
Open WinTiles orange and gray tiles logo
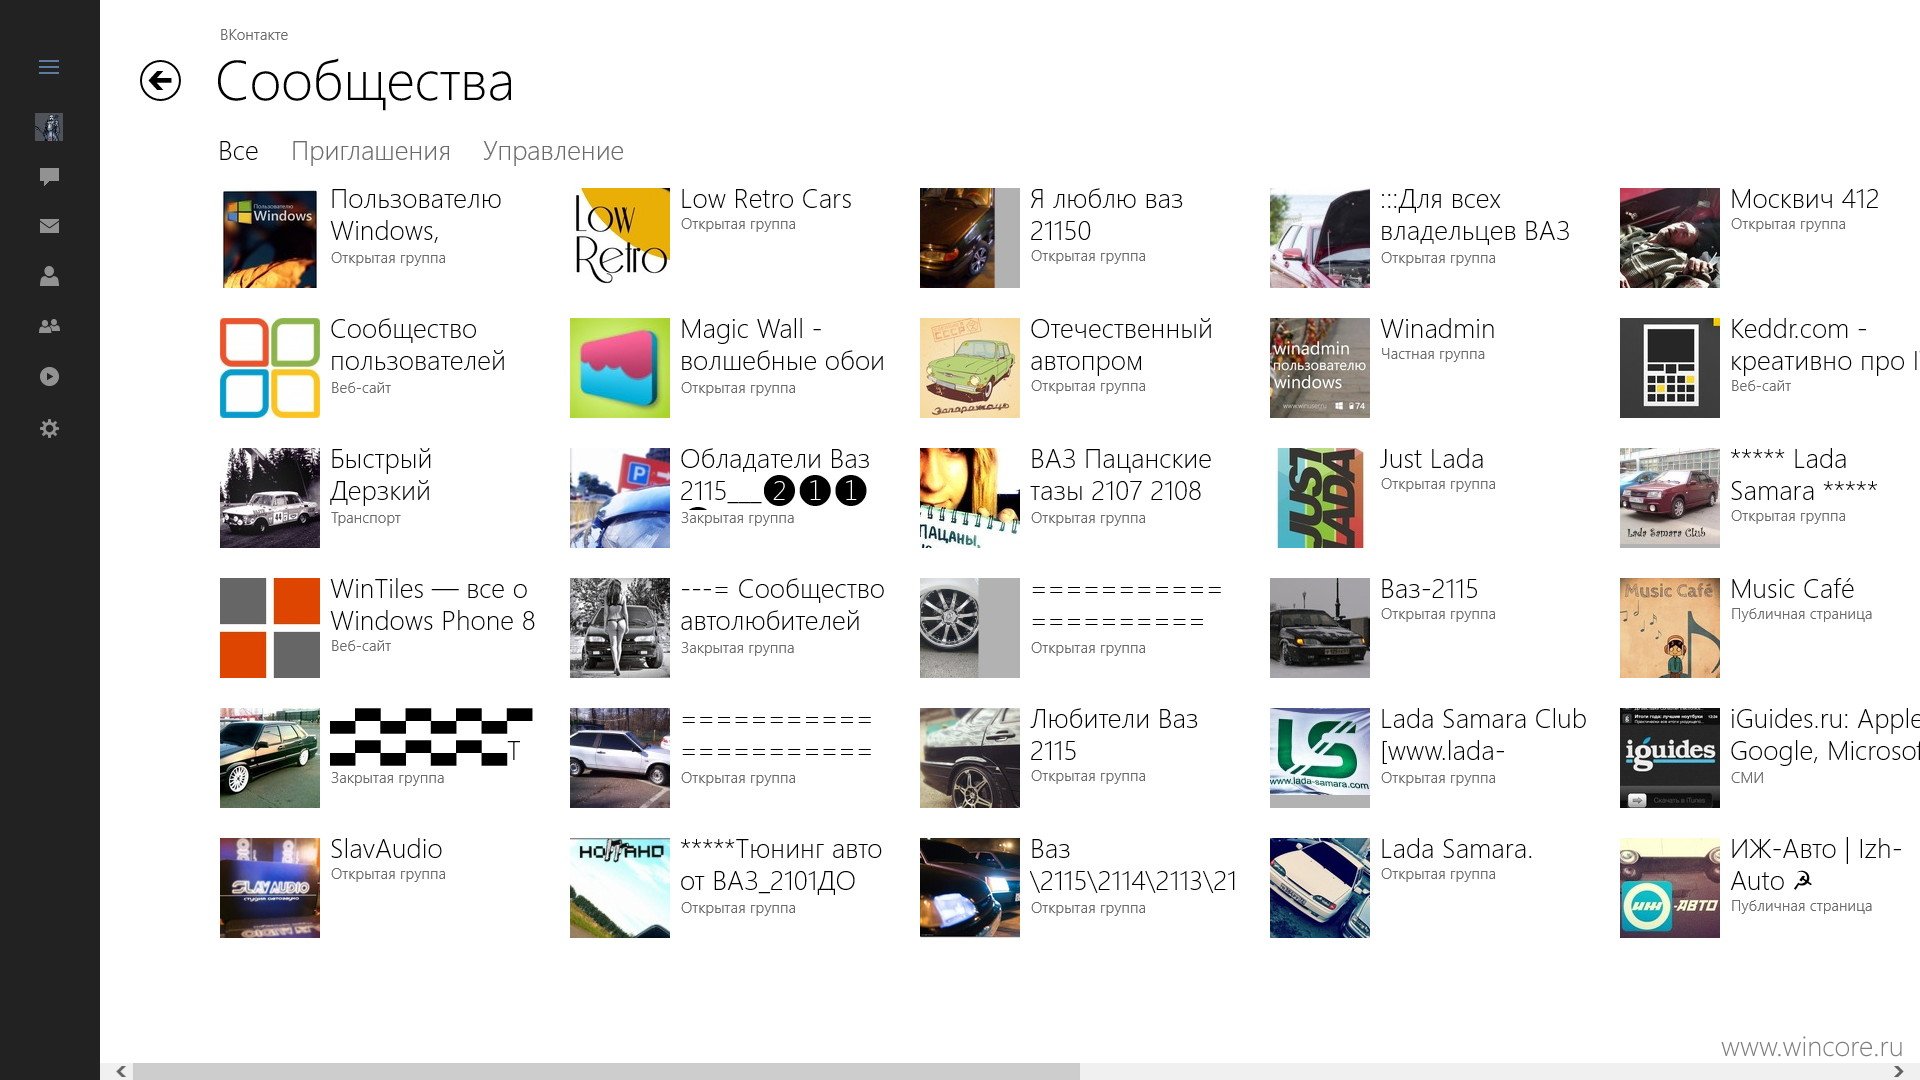270,628
